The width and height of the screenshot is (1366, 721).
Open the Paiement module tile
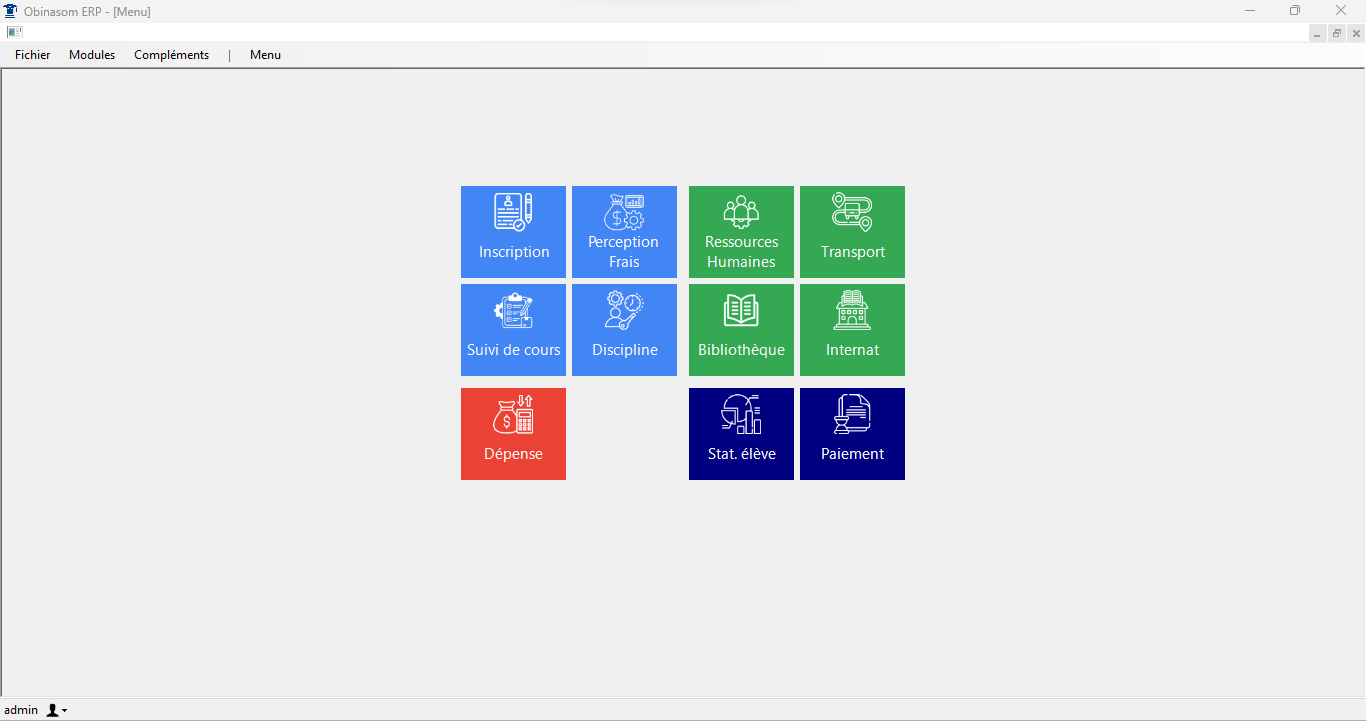tap(852, 434)
